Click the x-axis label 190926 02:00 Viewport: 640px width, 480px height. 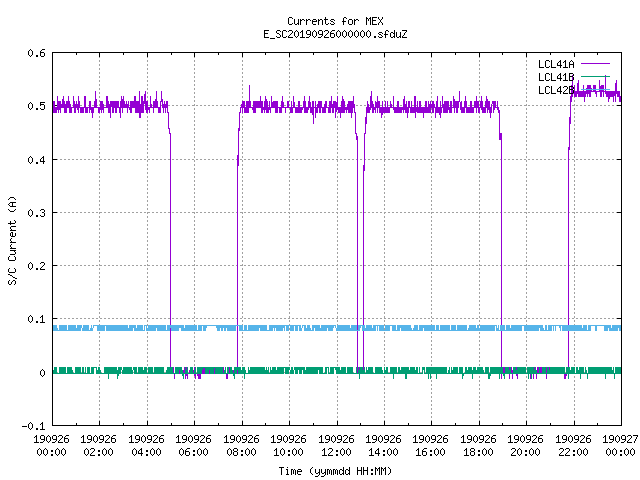98,446
